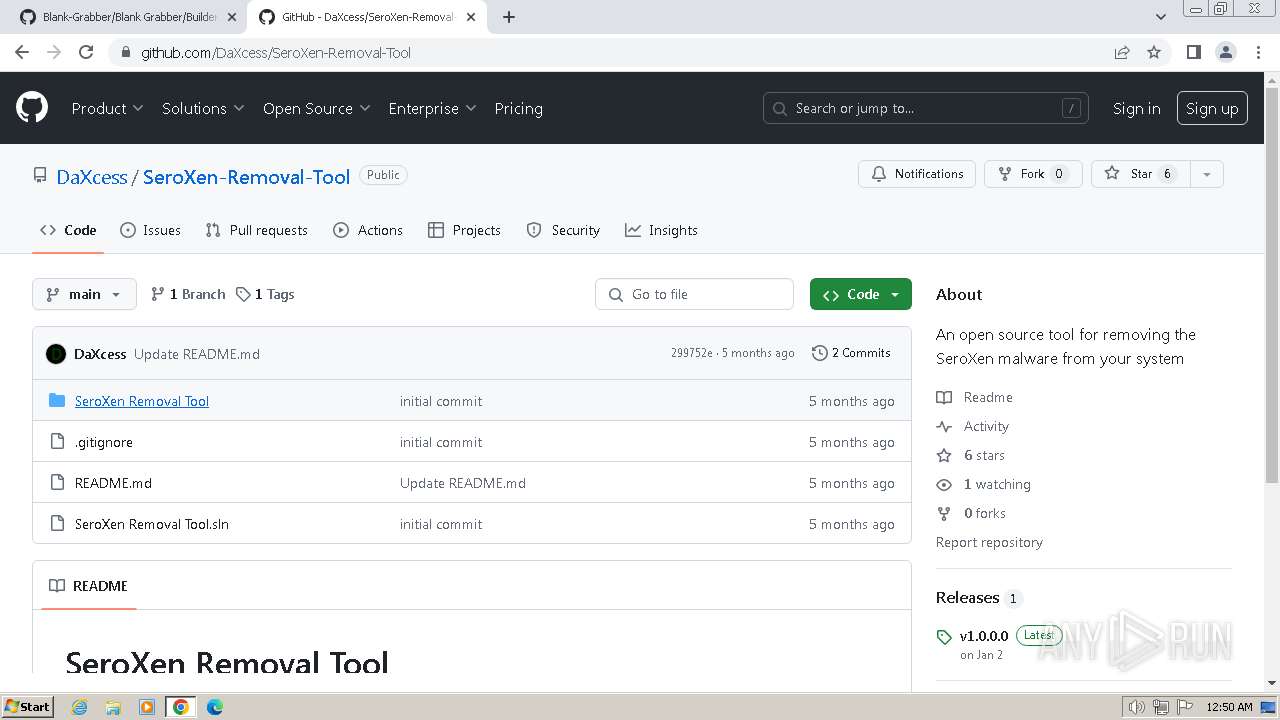Image resolution: width=1280 pixels, height=720 pixels.
Task: Click DaXcess avatar in commit row
Action: (56, 354)
